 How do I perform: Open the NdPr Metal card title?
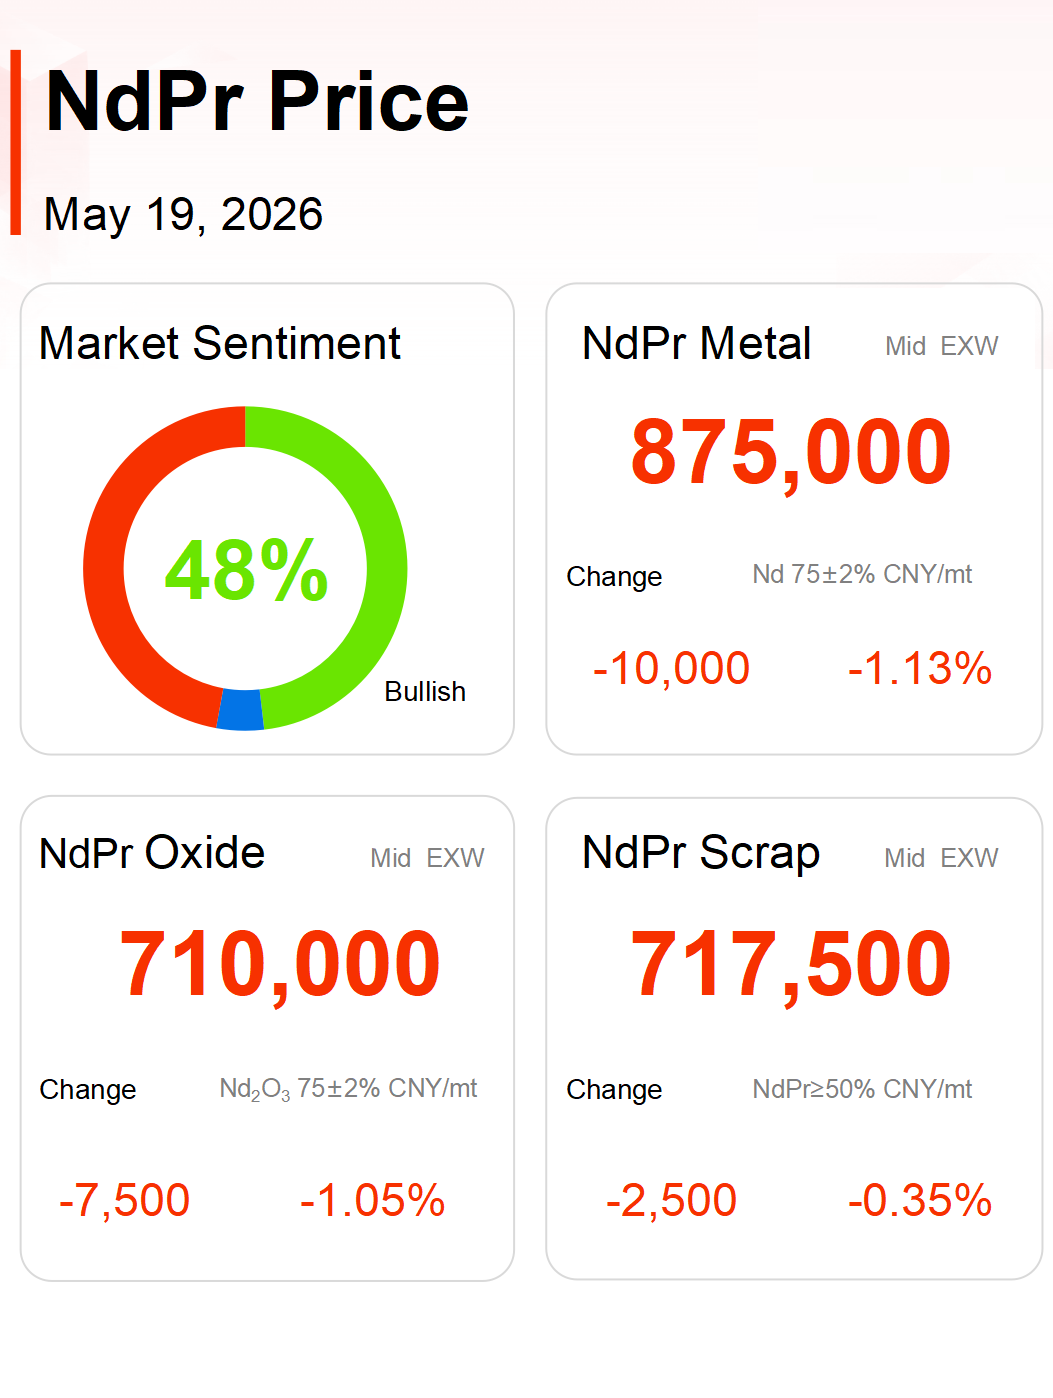(x=696, y=343)
